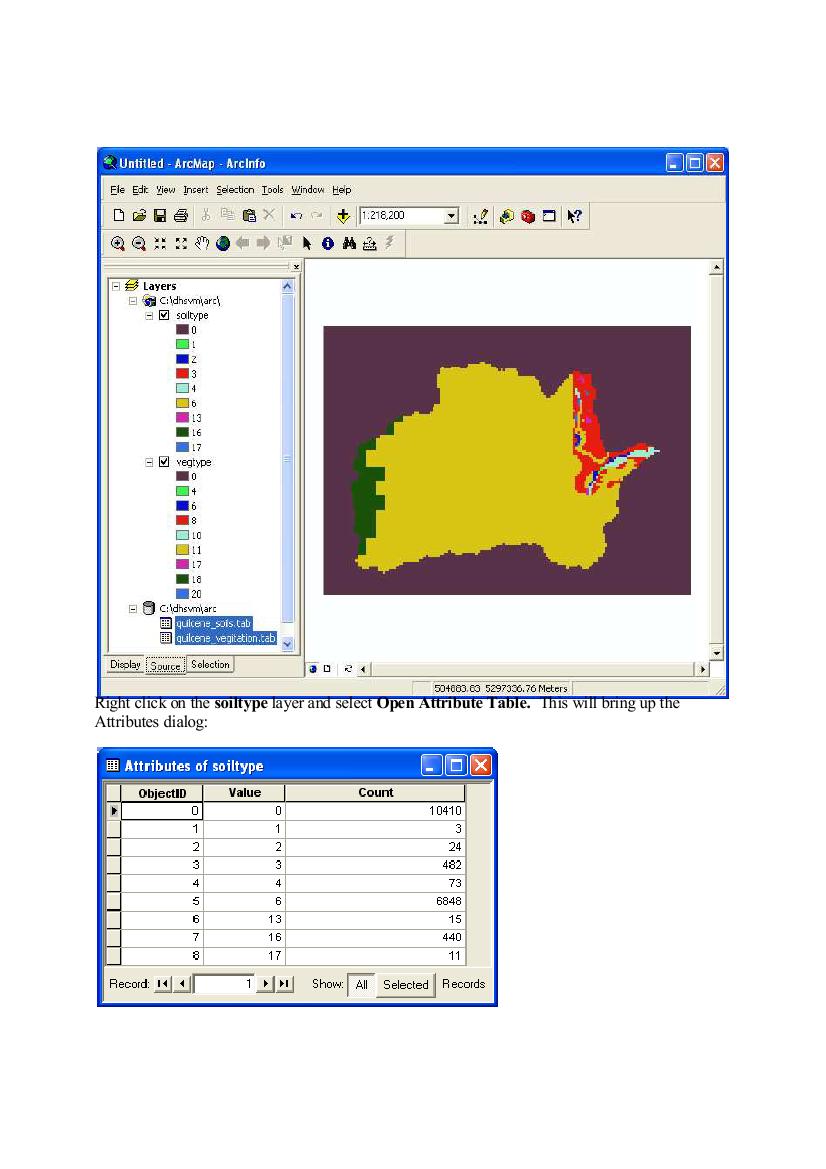Click the What's This help pointer
This screenshot has height=1169, width=826.
573,216
